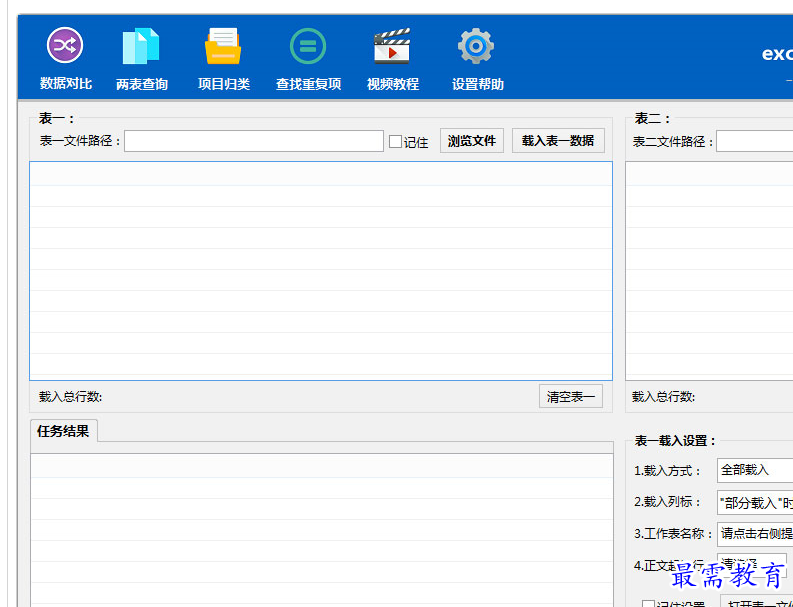Launch the 查找重复项 find duplicates tool

pyautogui.click(x=308, y=58)
